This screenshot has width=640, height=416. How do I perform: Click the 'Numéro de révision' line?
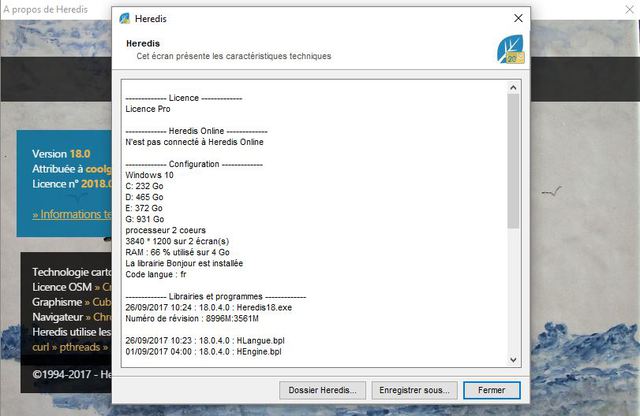pos(192,318)
